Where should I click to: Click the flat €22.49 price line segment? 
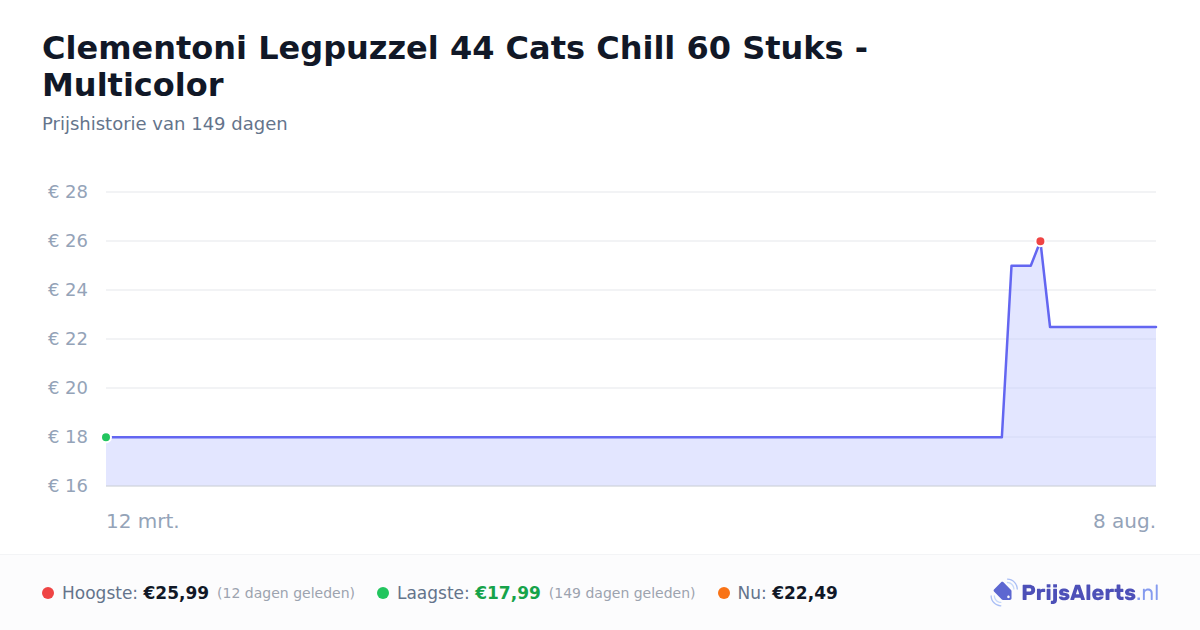[1103, 327]
